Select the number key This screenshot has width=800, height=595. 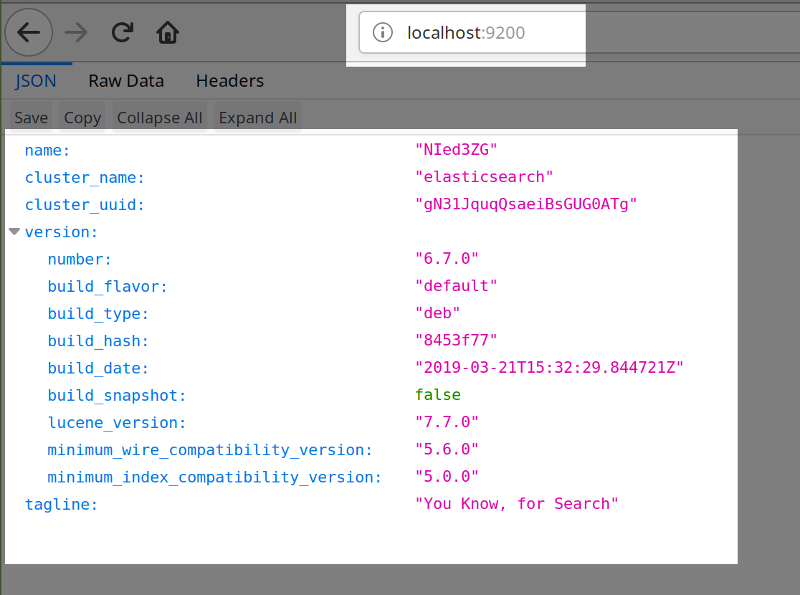80,259
